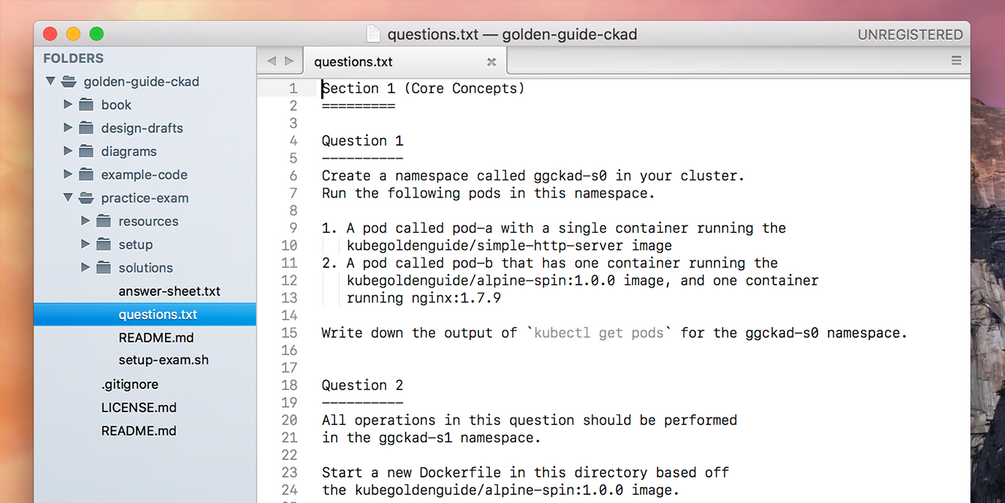Switch to the questions.txt tab
The height and width of the screenshot is (503, 1005).
pyautogui.click(x=353, y=62)
